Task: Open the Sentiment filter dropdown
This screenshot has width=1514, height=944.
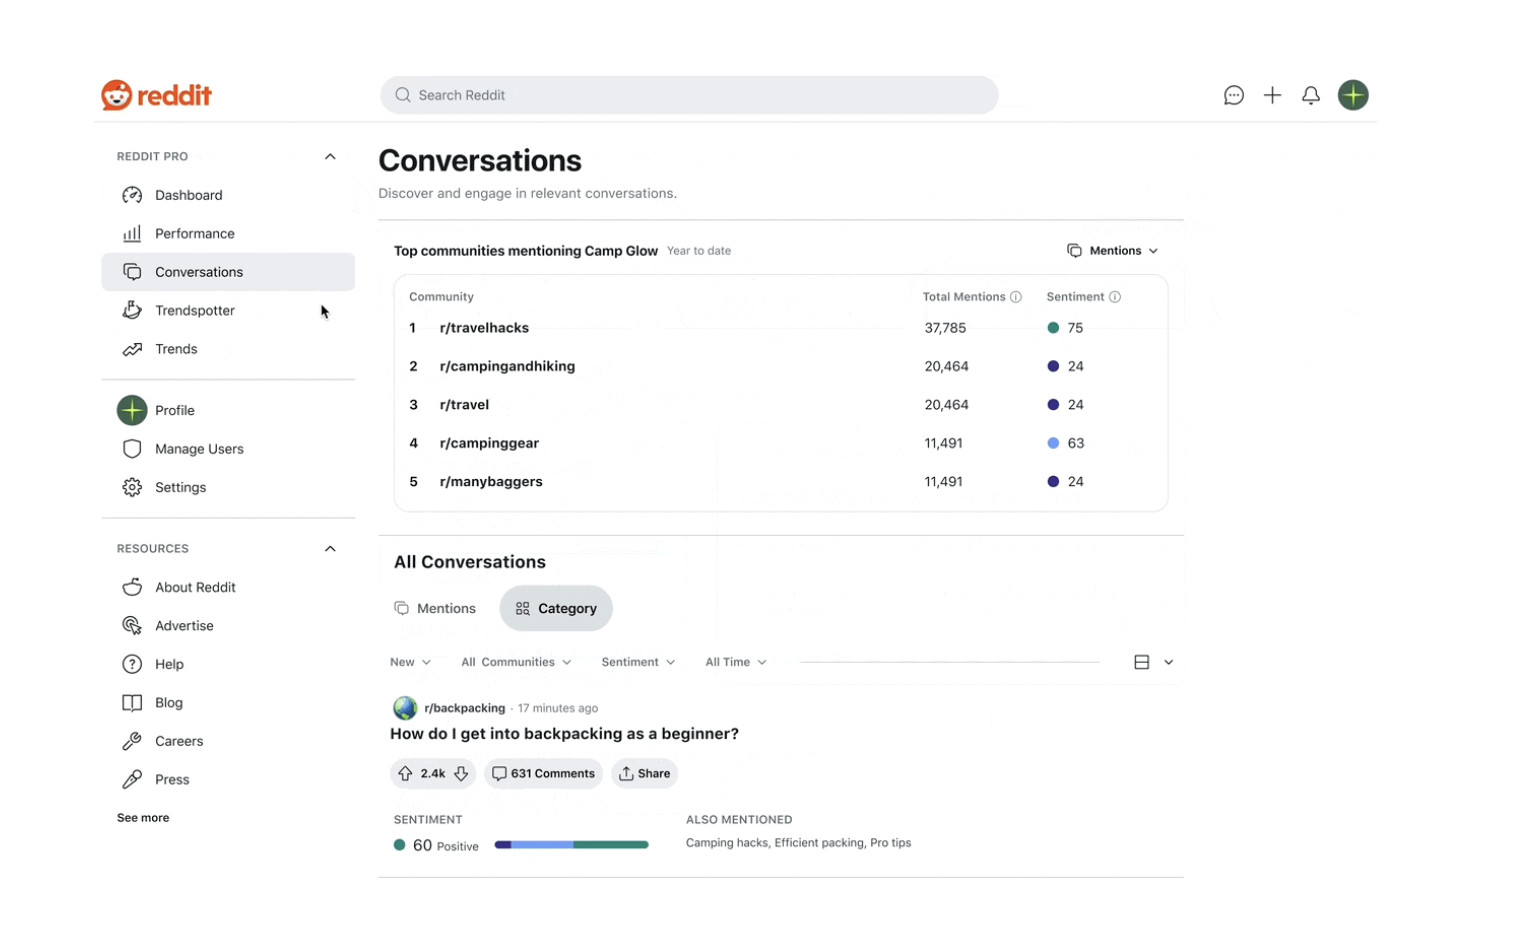Action: [637, 661]
